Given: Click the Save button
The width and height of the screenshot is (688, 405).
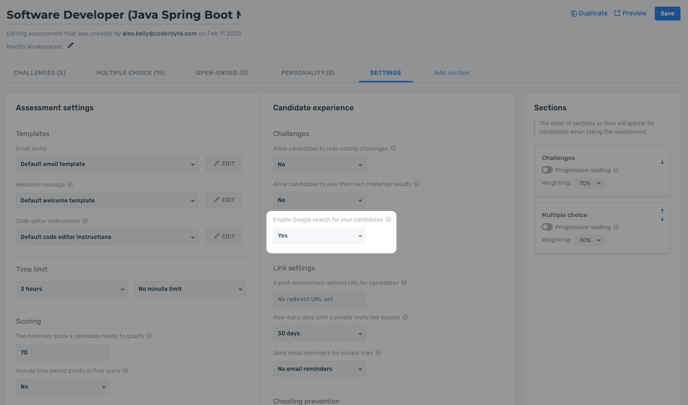Looking at the screenshot, I should point(667,14).
